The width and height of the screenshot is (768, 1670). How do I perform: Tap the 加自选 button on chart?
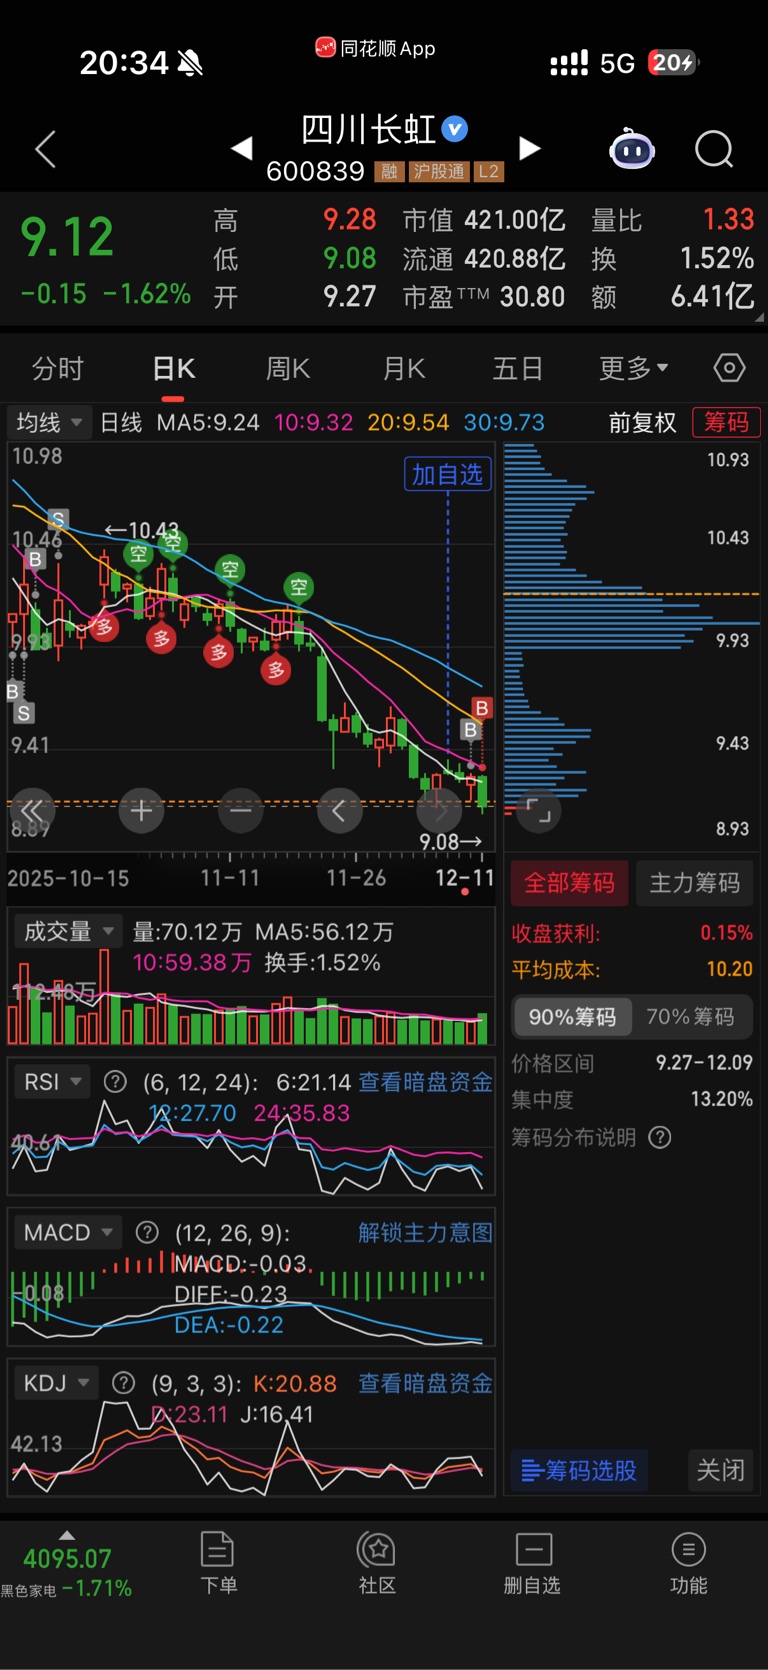click(x=447, y=474)
